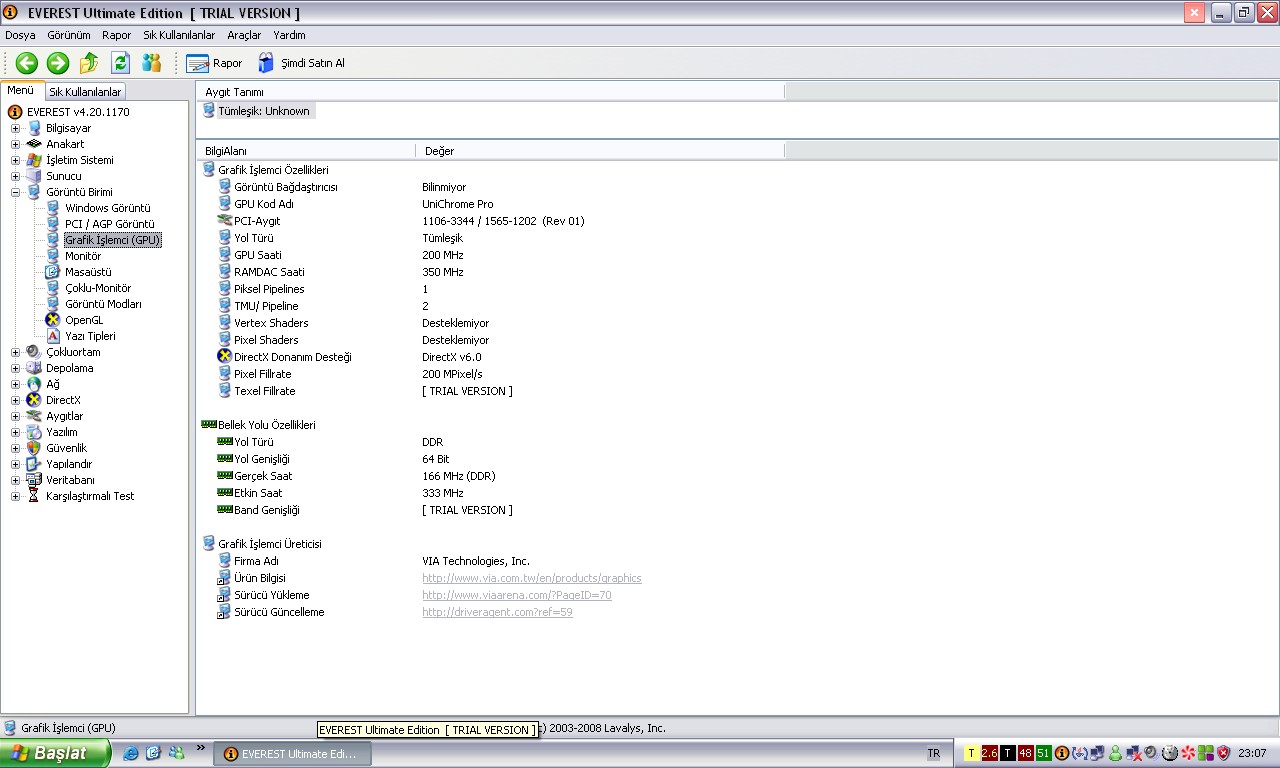Select the Tümleşik: Unknown device row
The width and height of the screenshot is (1280, 768).
coord(257,111)
